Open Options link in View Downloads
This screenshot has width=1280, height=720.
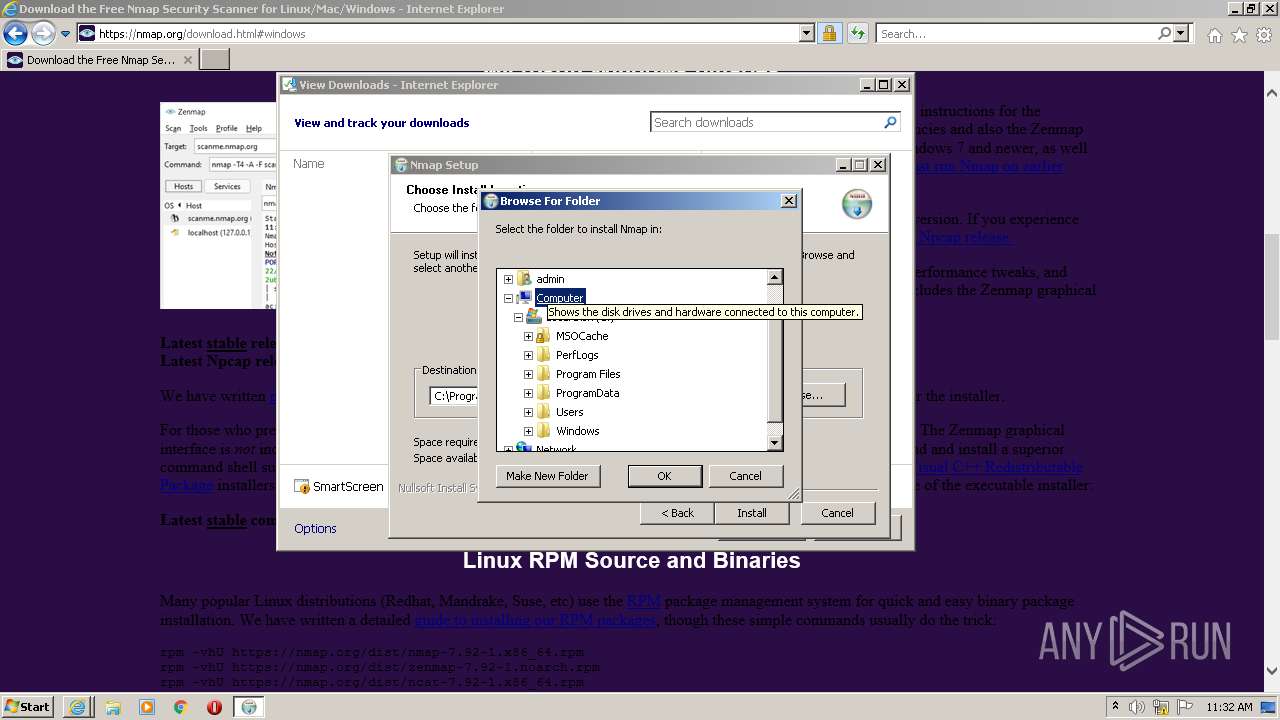pos(315,528)
